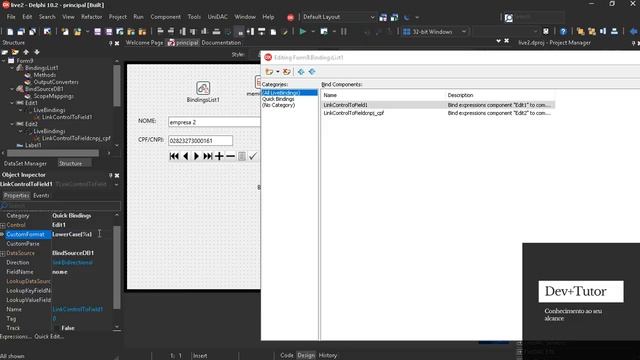The height and width of the screenshot is (360, 640).
Task: Close the Structure panel
Action: pos(117,43)
